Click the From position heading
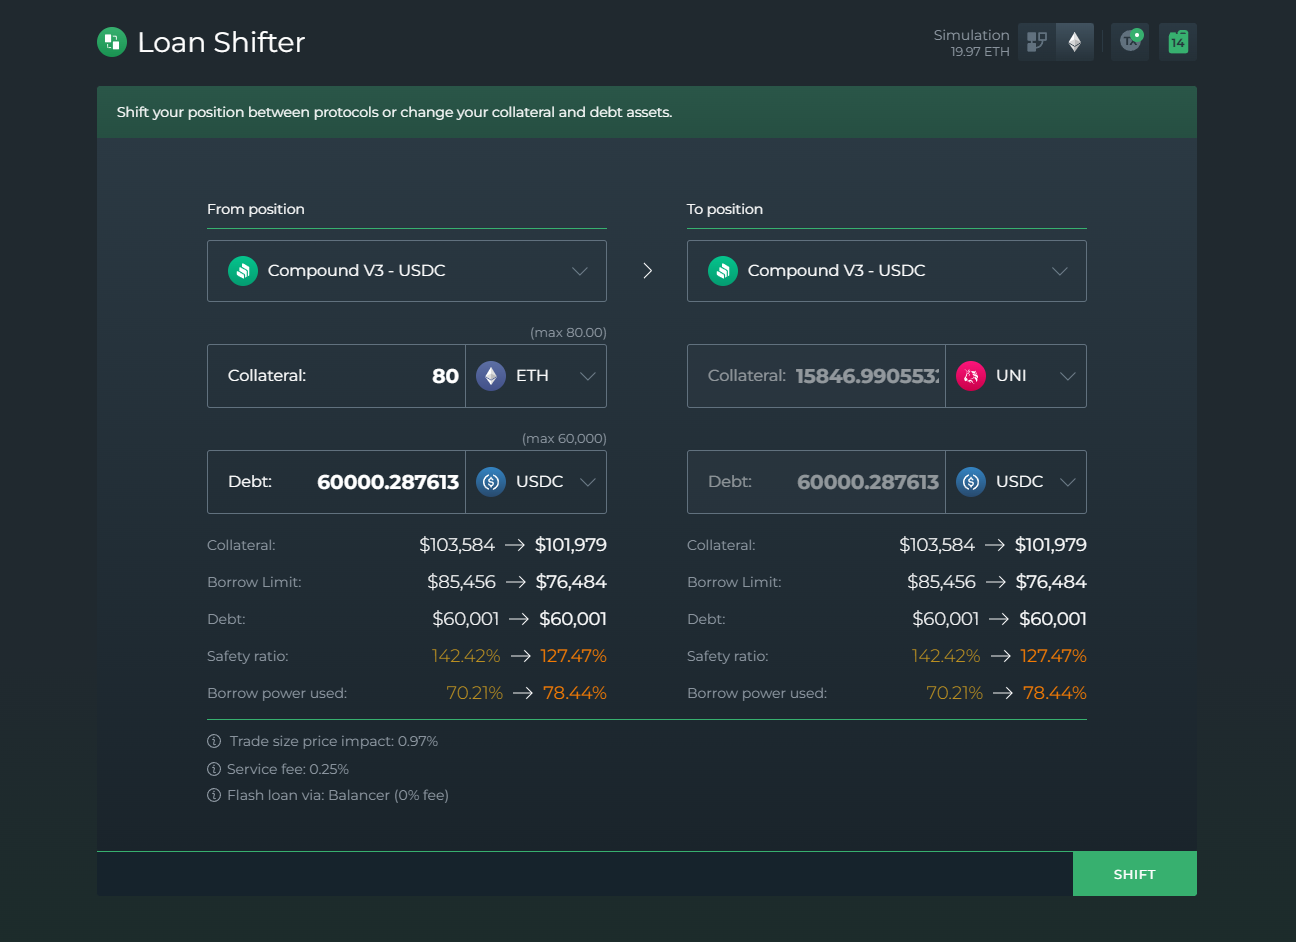 (x=256, y=209)
